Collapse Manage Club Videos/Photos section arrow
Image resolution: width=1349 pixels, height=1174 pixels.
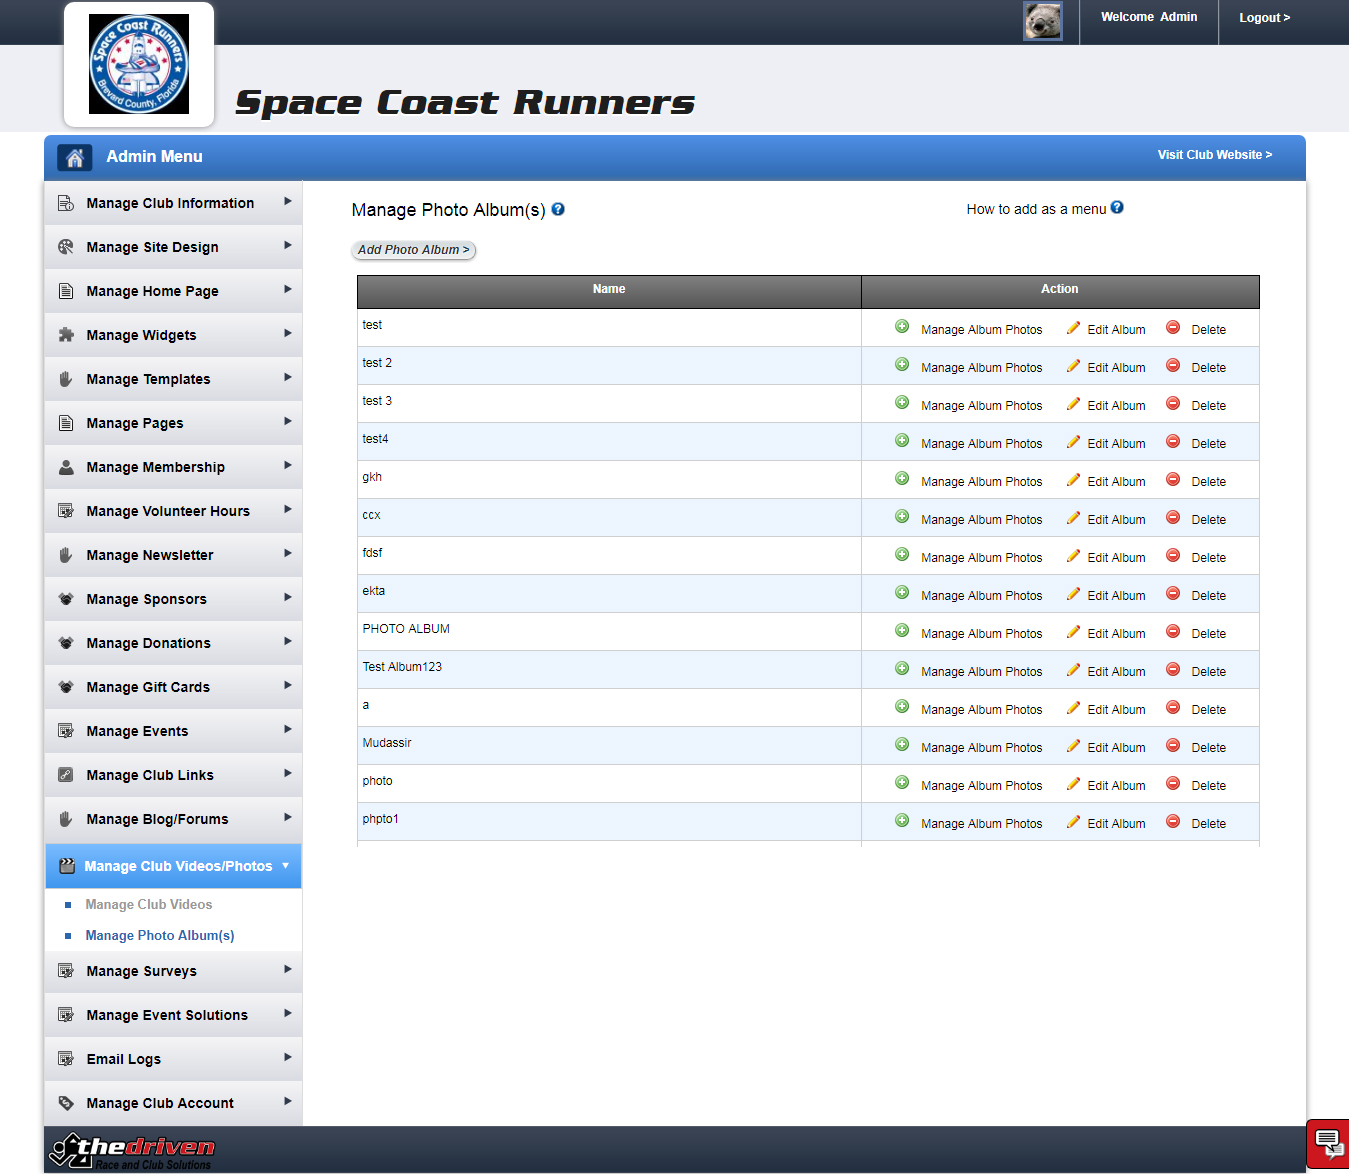coord(285,866)
